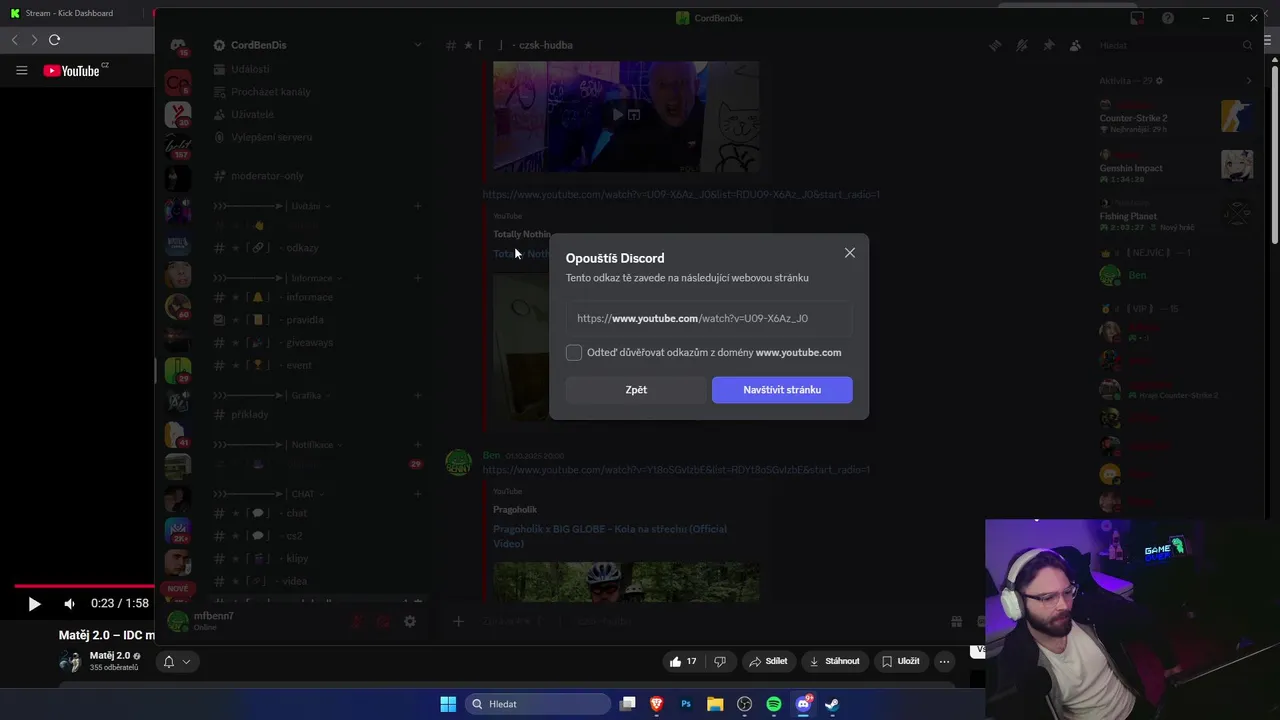Click the YouTube Sdílet button

click(768, 661)
